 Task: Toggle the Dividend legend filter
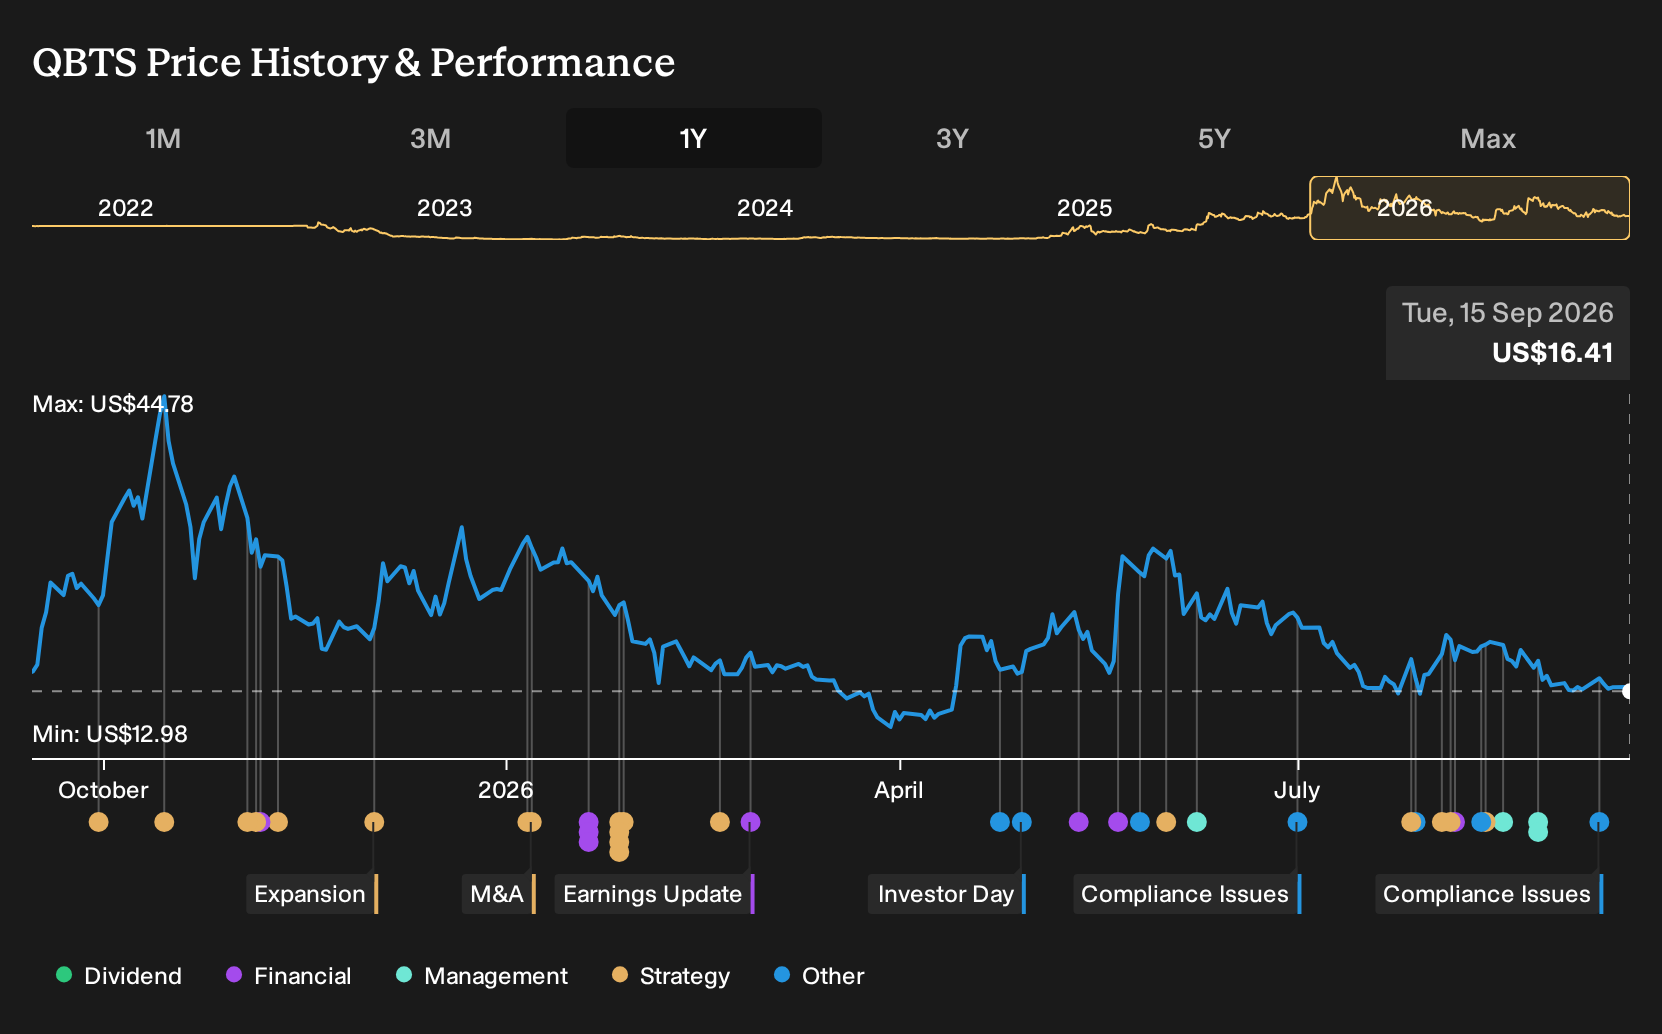point(119,976)
